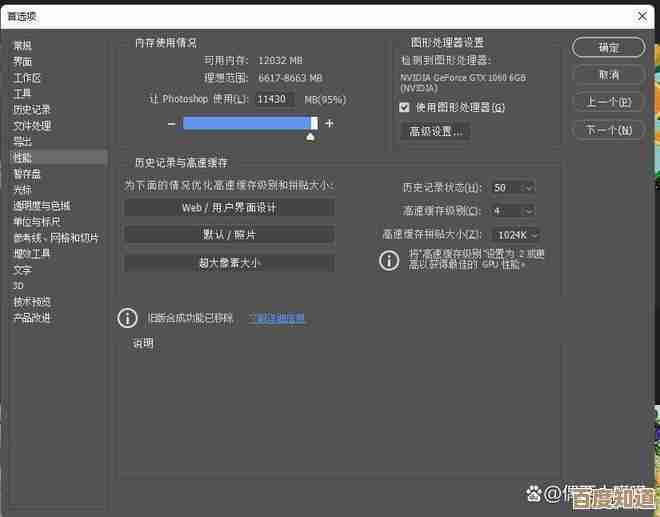This screenshot has height=517, width=660.
Task: Click the Photoshop memory input field 11430
Action: [x=276, y=99]
